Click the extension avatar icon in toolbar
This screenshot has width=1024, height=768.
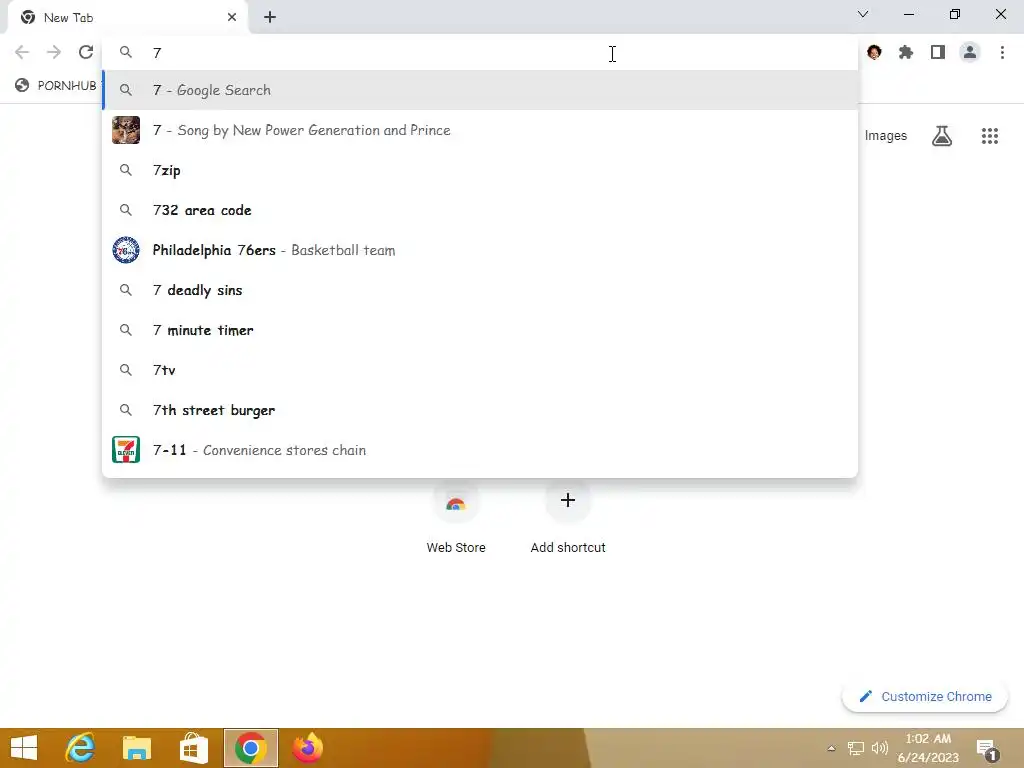point(874,52)
